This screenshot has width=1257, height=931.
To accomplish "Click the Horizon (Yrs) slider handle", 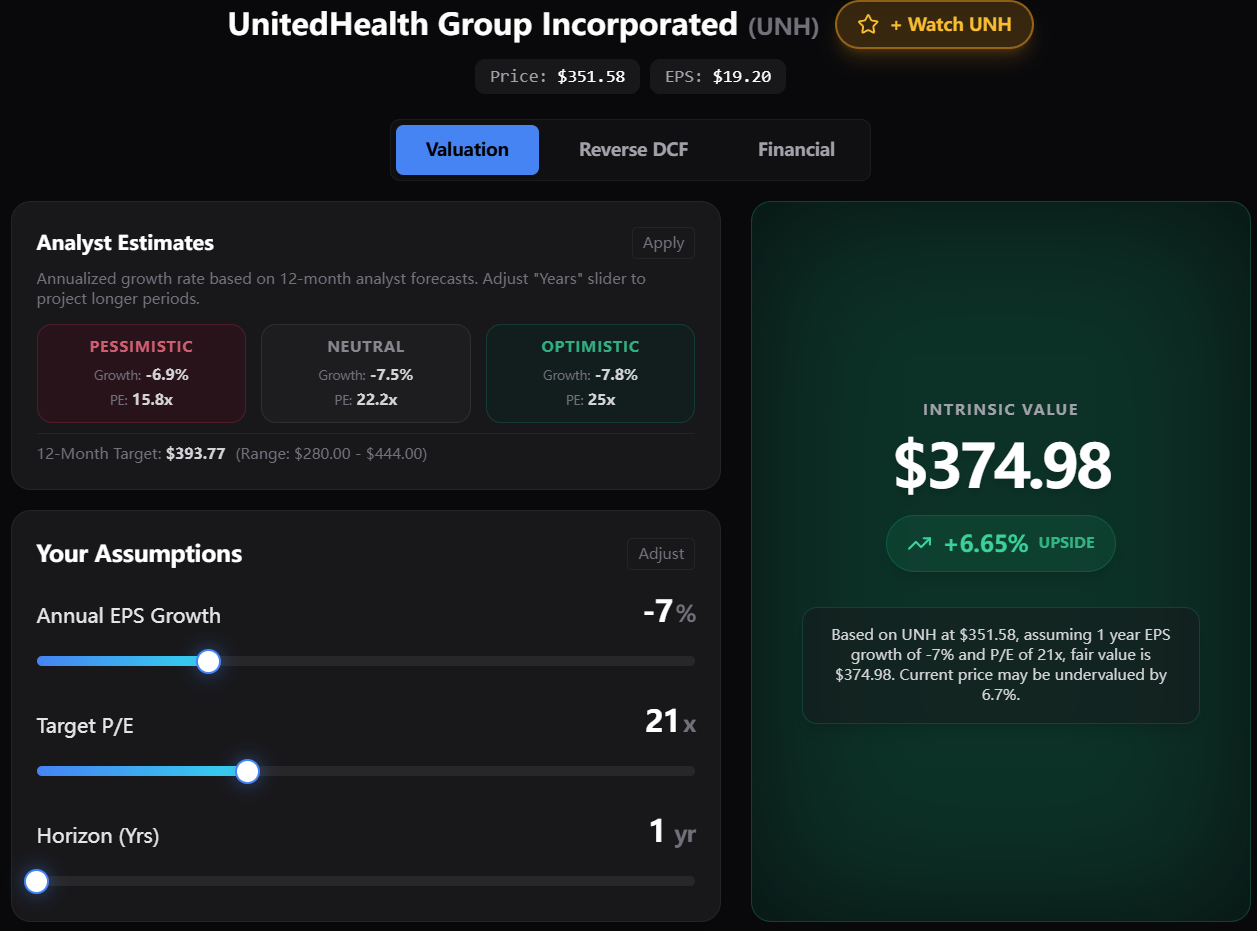I will [37, 881].
